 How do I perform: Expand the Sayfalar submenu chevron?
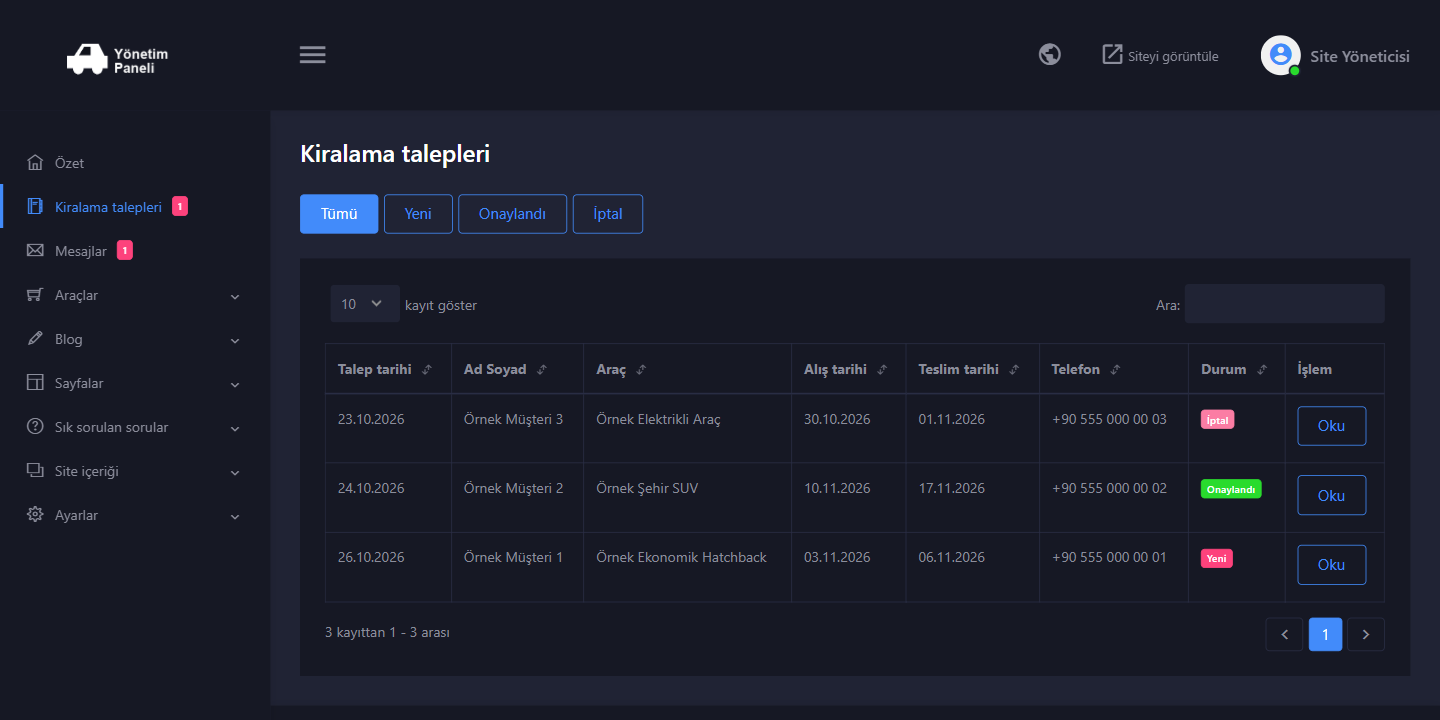(235, 385)
